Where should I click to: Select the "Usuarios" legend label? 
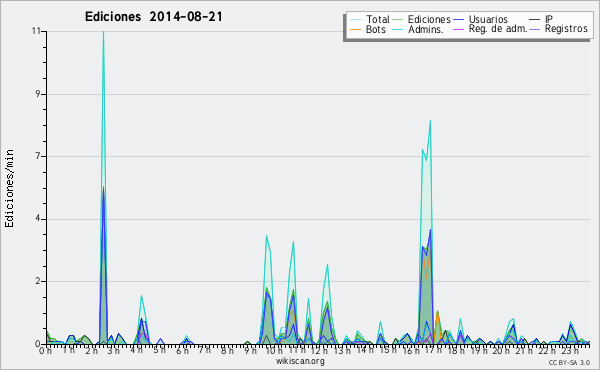coord(488,19)
